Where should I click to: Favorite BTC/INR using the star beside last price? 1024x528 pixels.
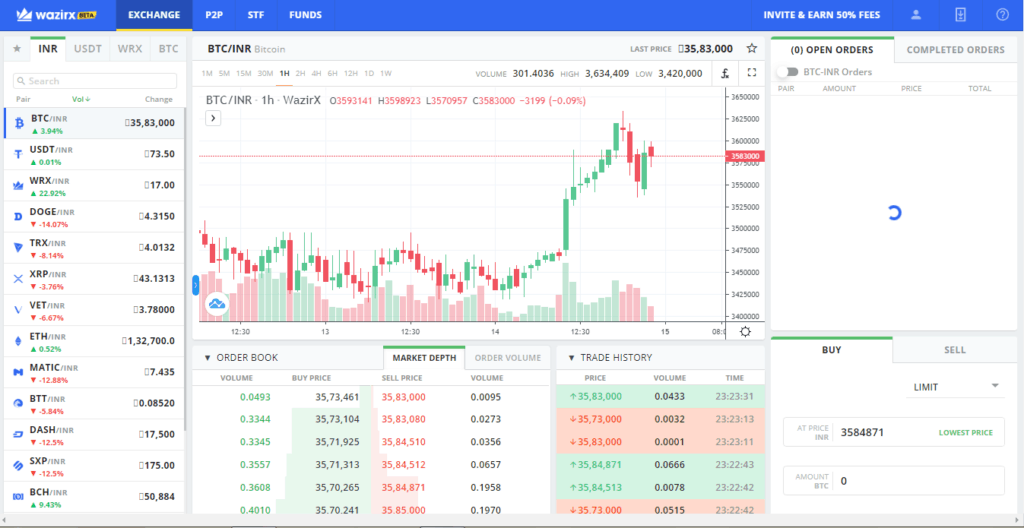752,48
